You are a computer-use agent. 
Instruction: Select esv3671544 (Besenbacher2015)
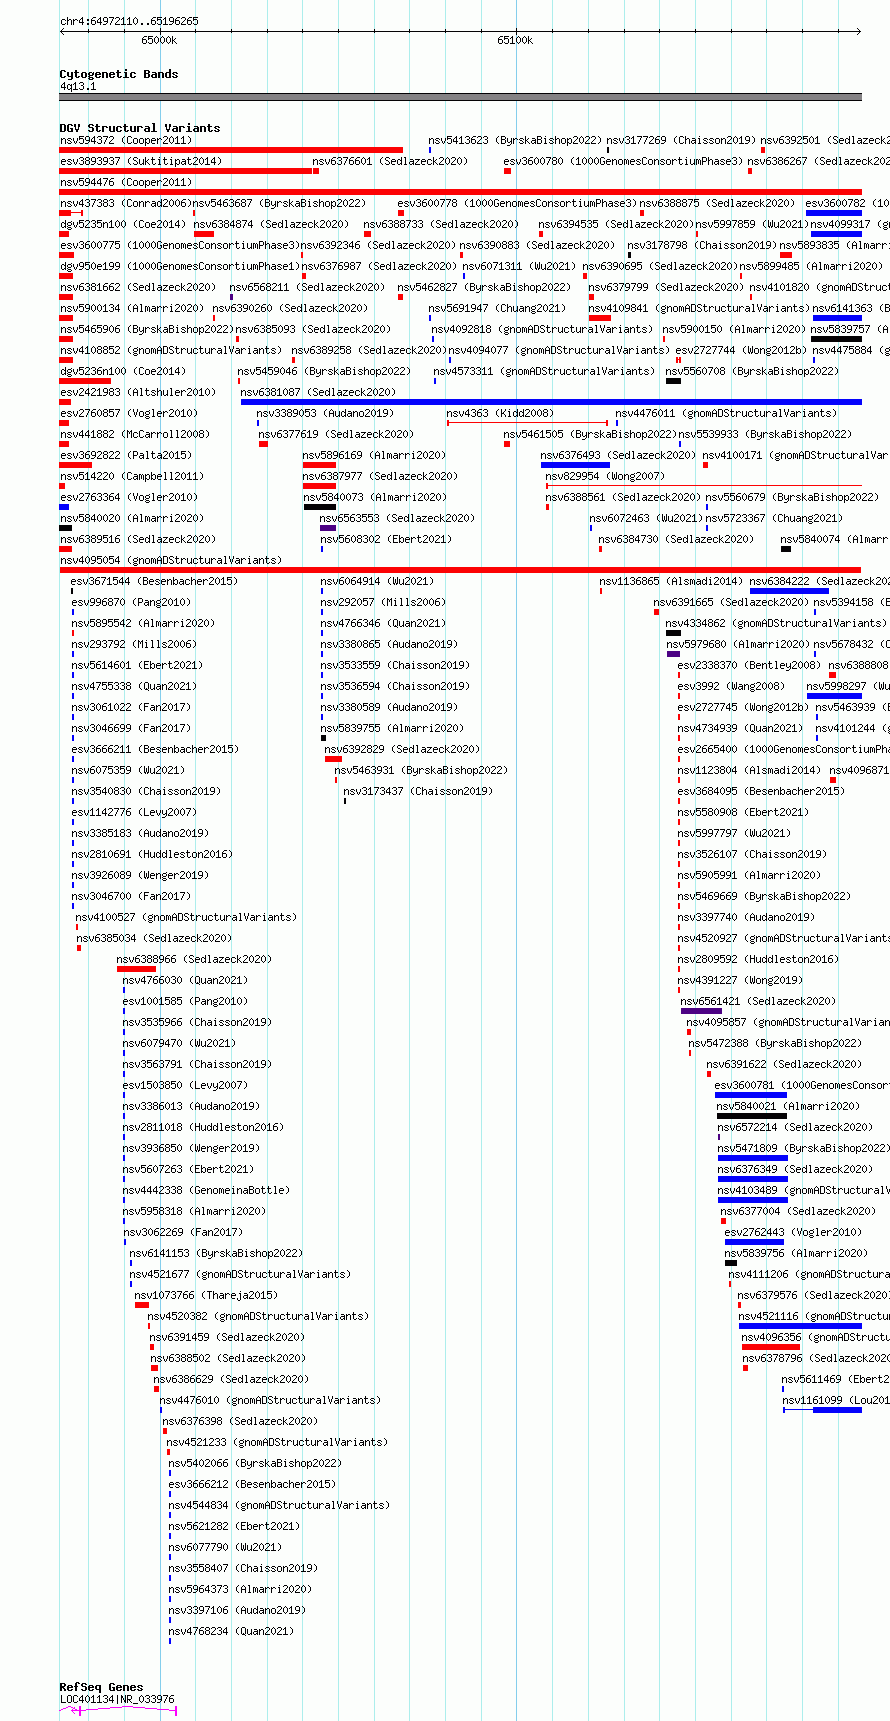(x=154, y=582)
